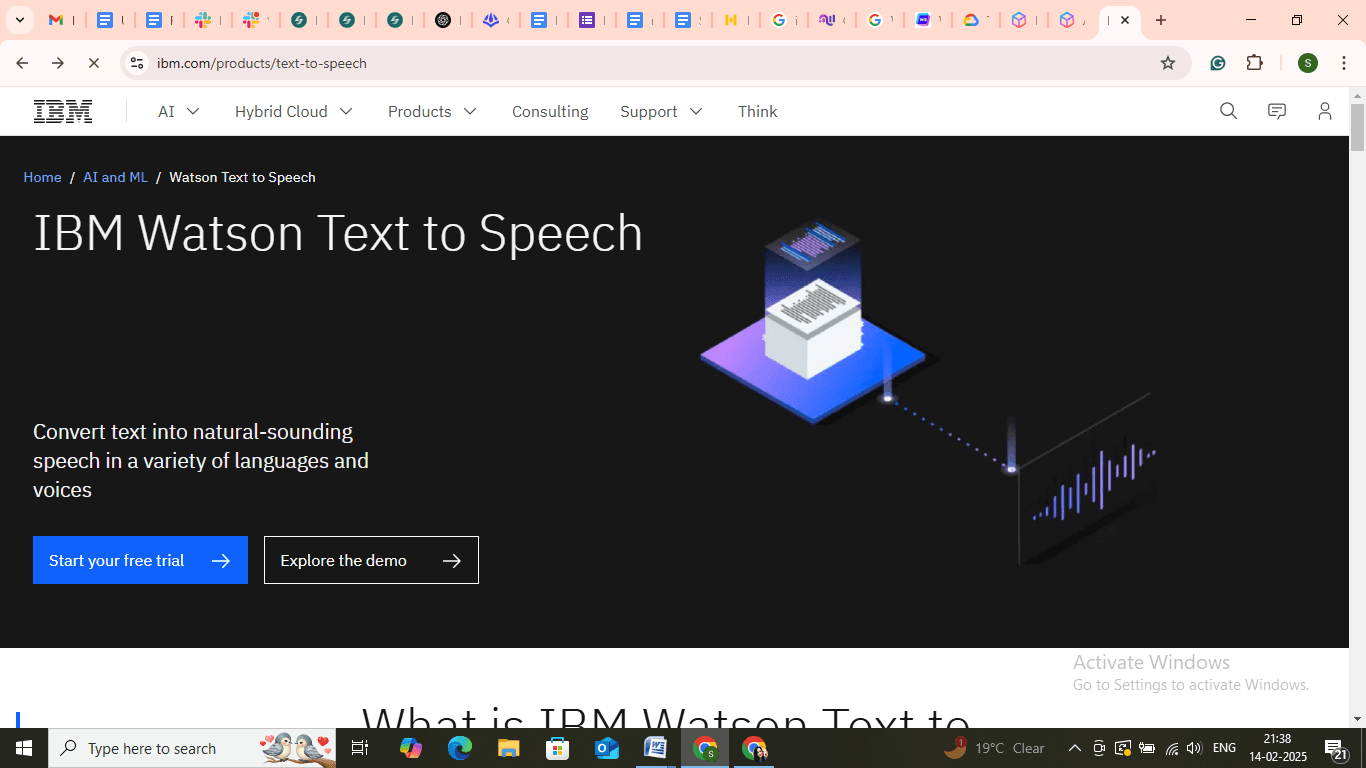Open the Chrome taskbar icon with S badge

[x=705, y=748]
